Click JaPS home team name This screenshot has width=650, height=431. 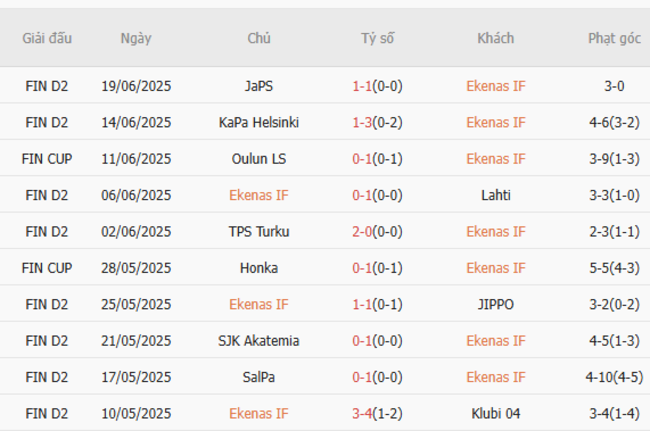(259, 86)
